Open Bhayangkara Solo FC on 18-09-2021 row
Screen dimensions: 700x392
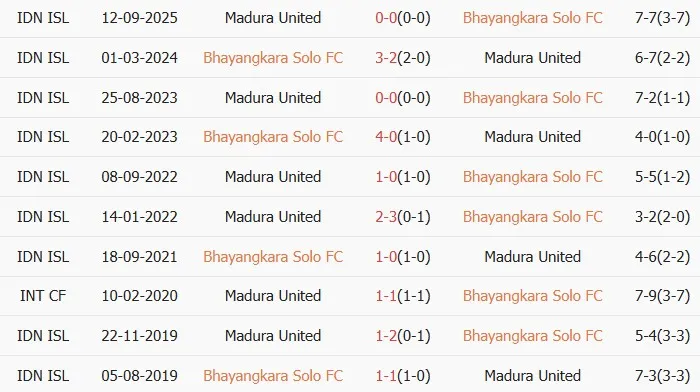[273, 257]
